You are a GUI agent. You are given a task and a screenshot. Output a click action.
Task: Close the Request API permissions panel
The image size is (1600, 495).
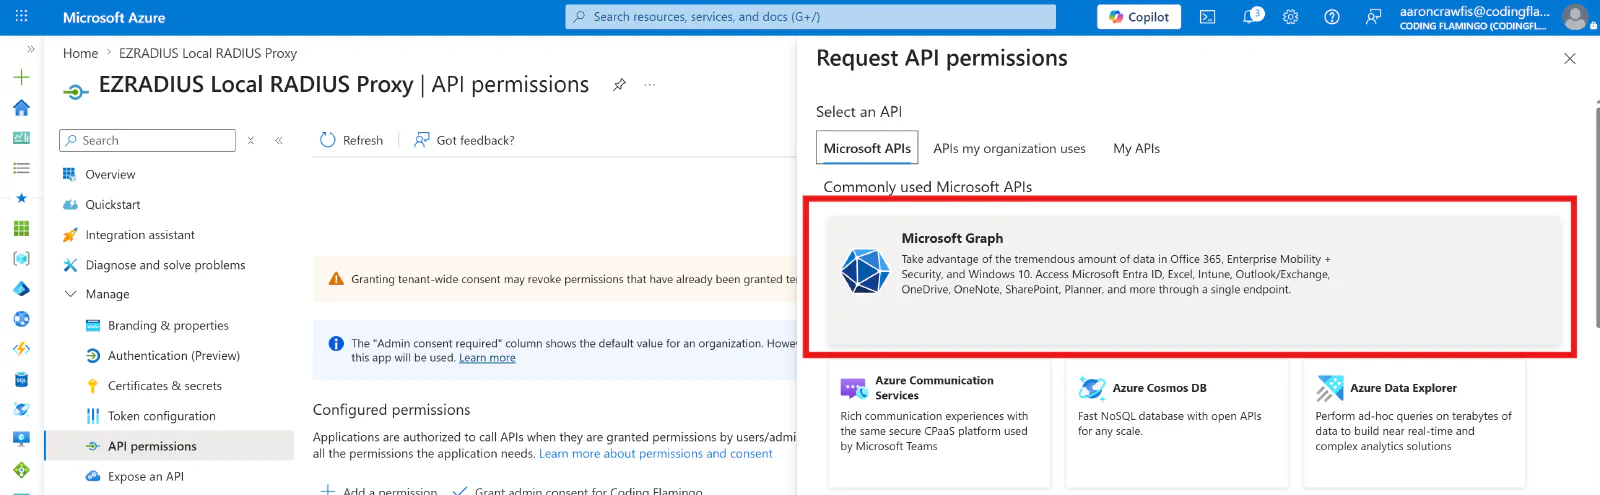tap(1570, 59)
